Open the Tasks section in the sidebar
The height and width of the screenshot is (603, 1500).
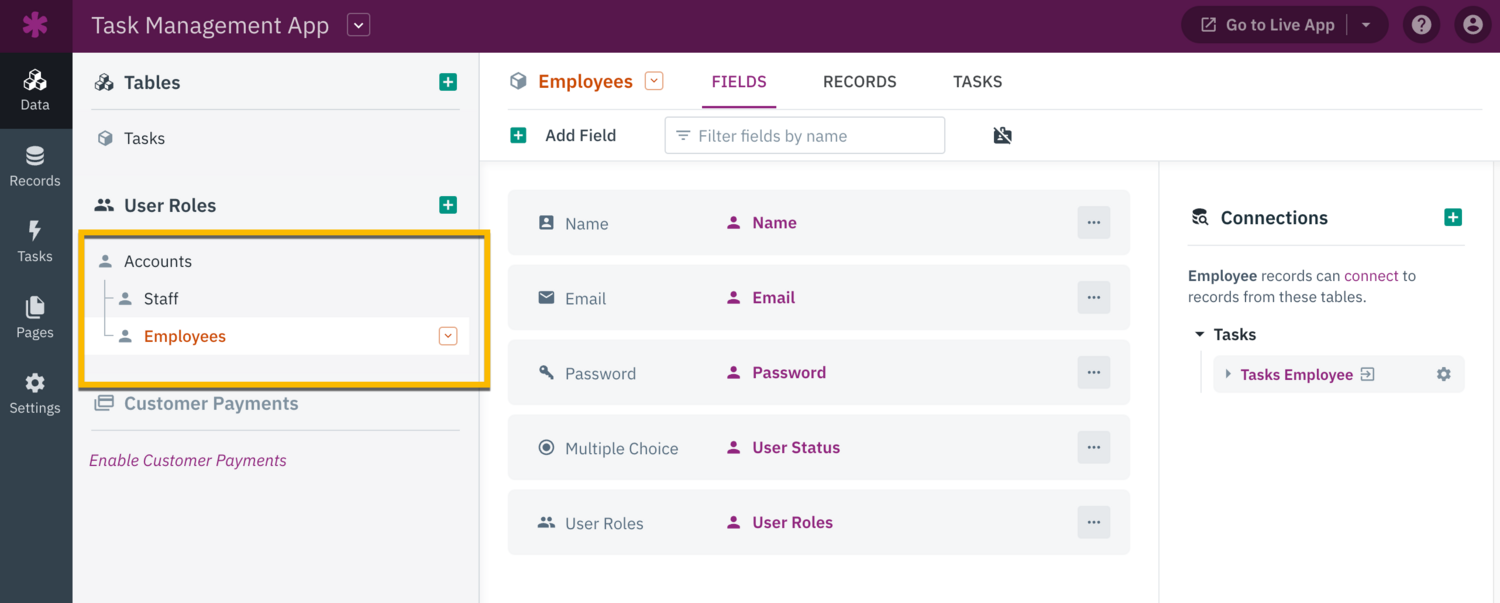[x=36, y=242]
